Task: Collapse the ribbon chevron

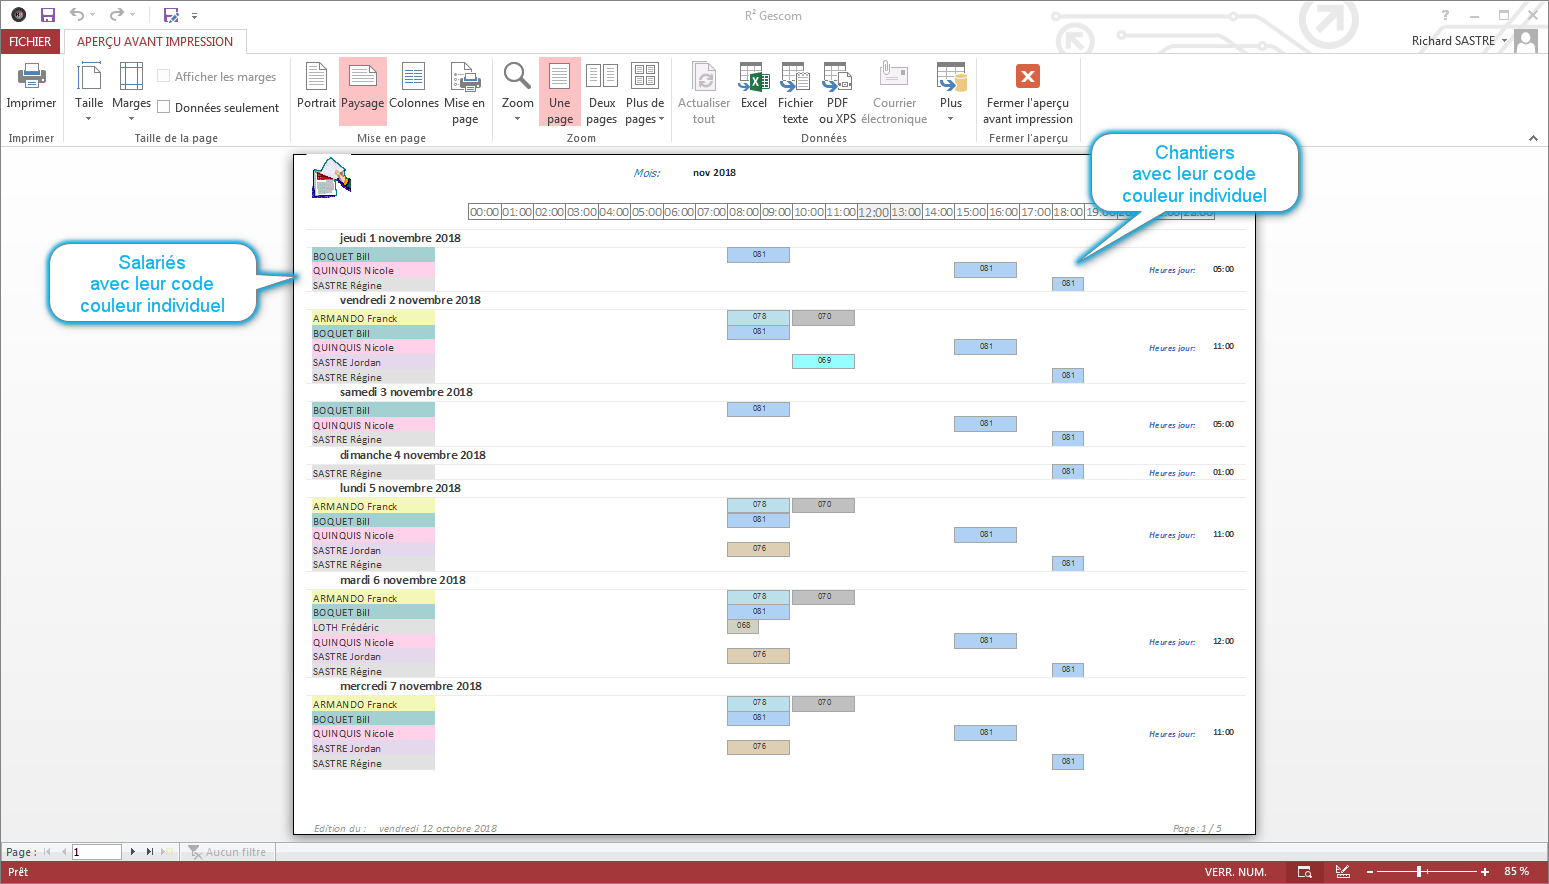Action: point(1533,138)
